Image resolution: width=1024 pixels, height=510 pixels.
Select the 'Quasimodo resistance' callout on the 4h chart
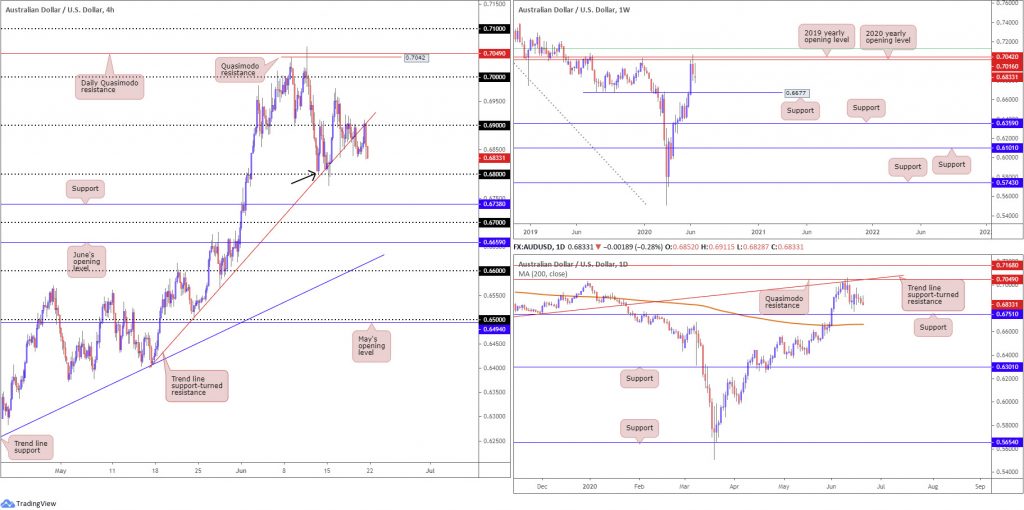click(242, 71)
